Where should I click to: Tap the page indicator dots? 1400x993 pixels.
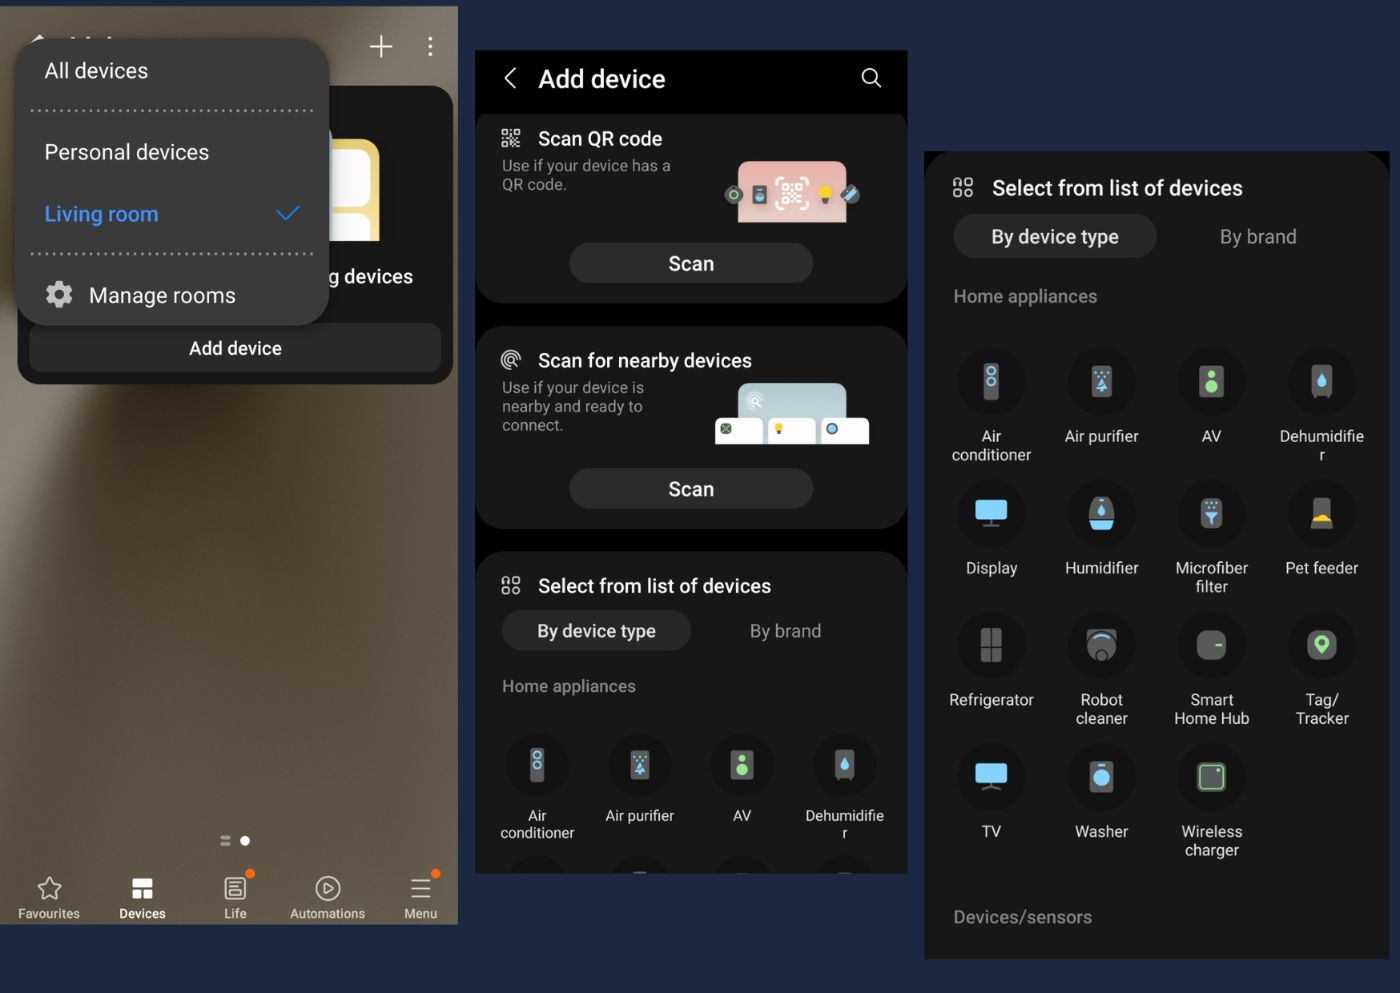235,841
